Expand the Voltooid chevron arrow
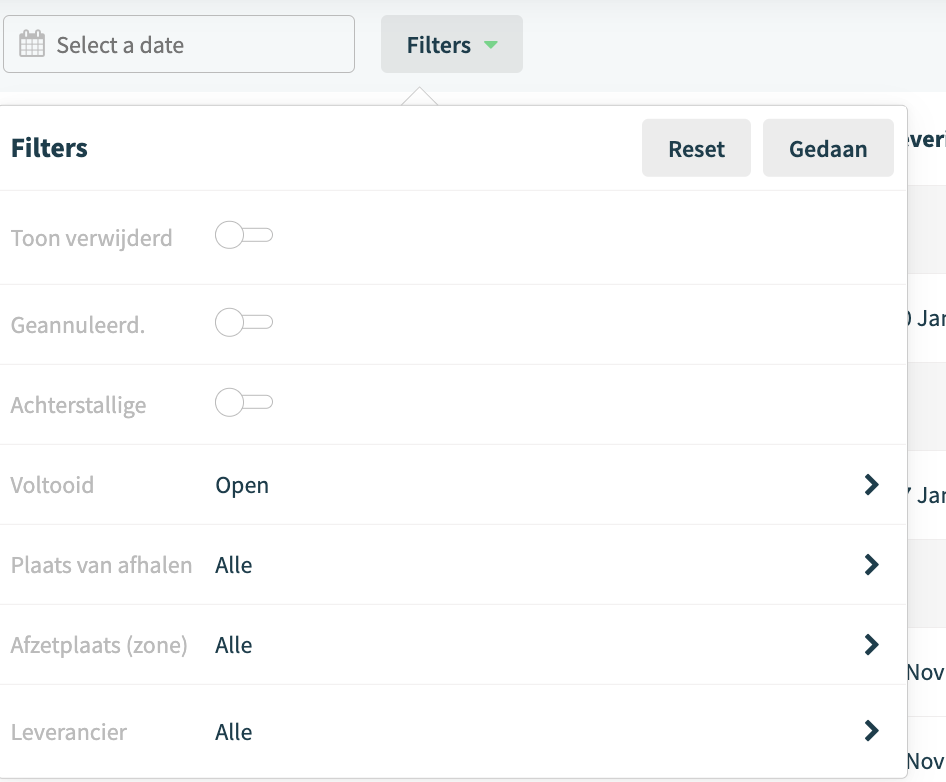 click(x=871, y=485)
